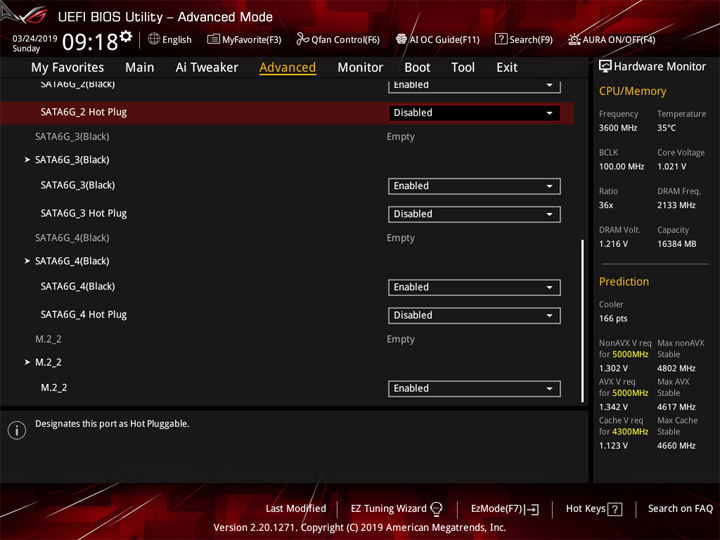Click the English language label
This screenshot has width=720, height=540.
coord(177,39)
